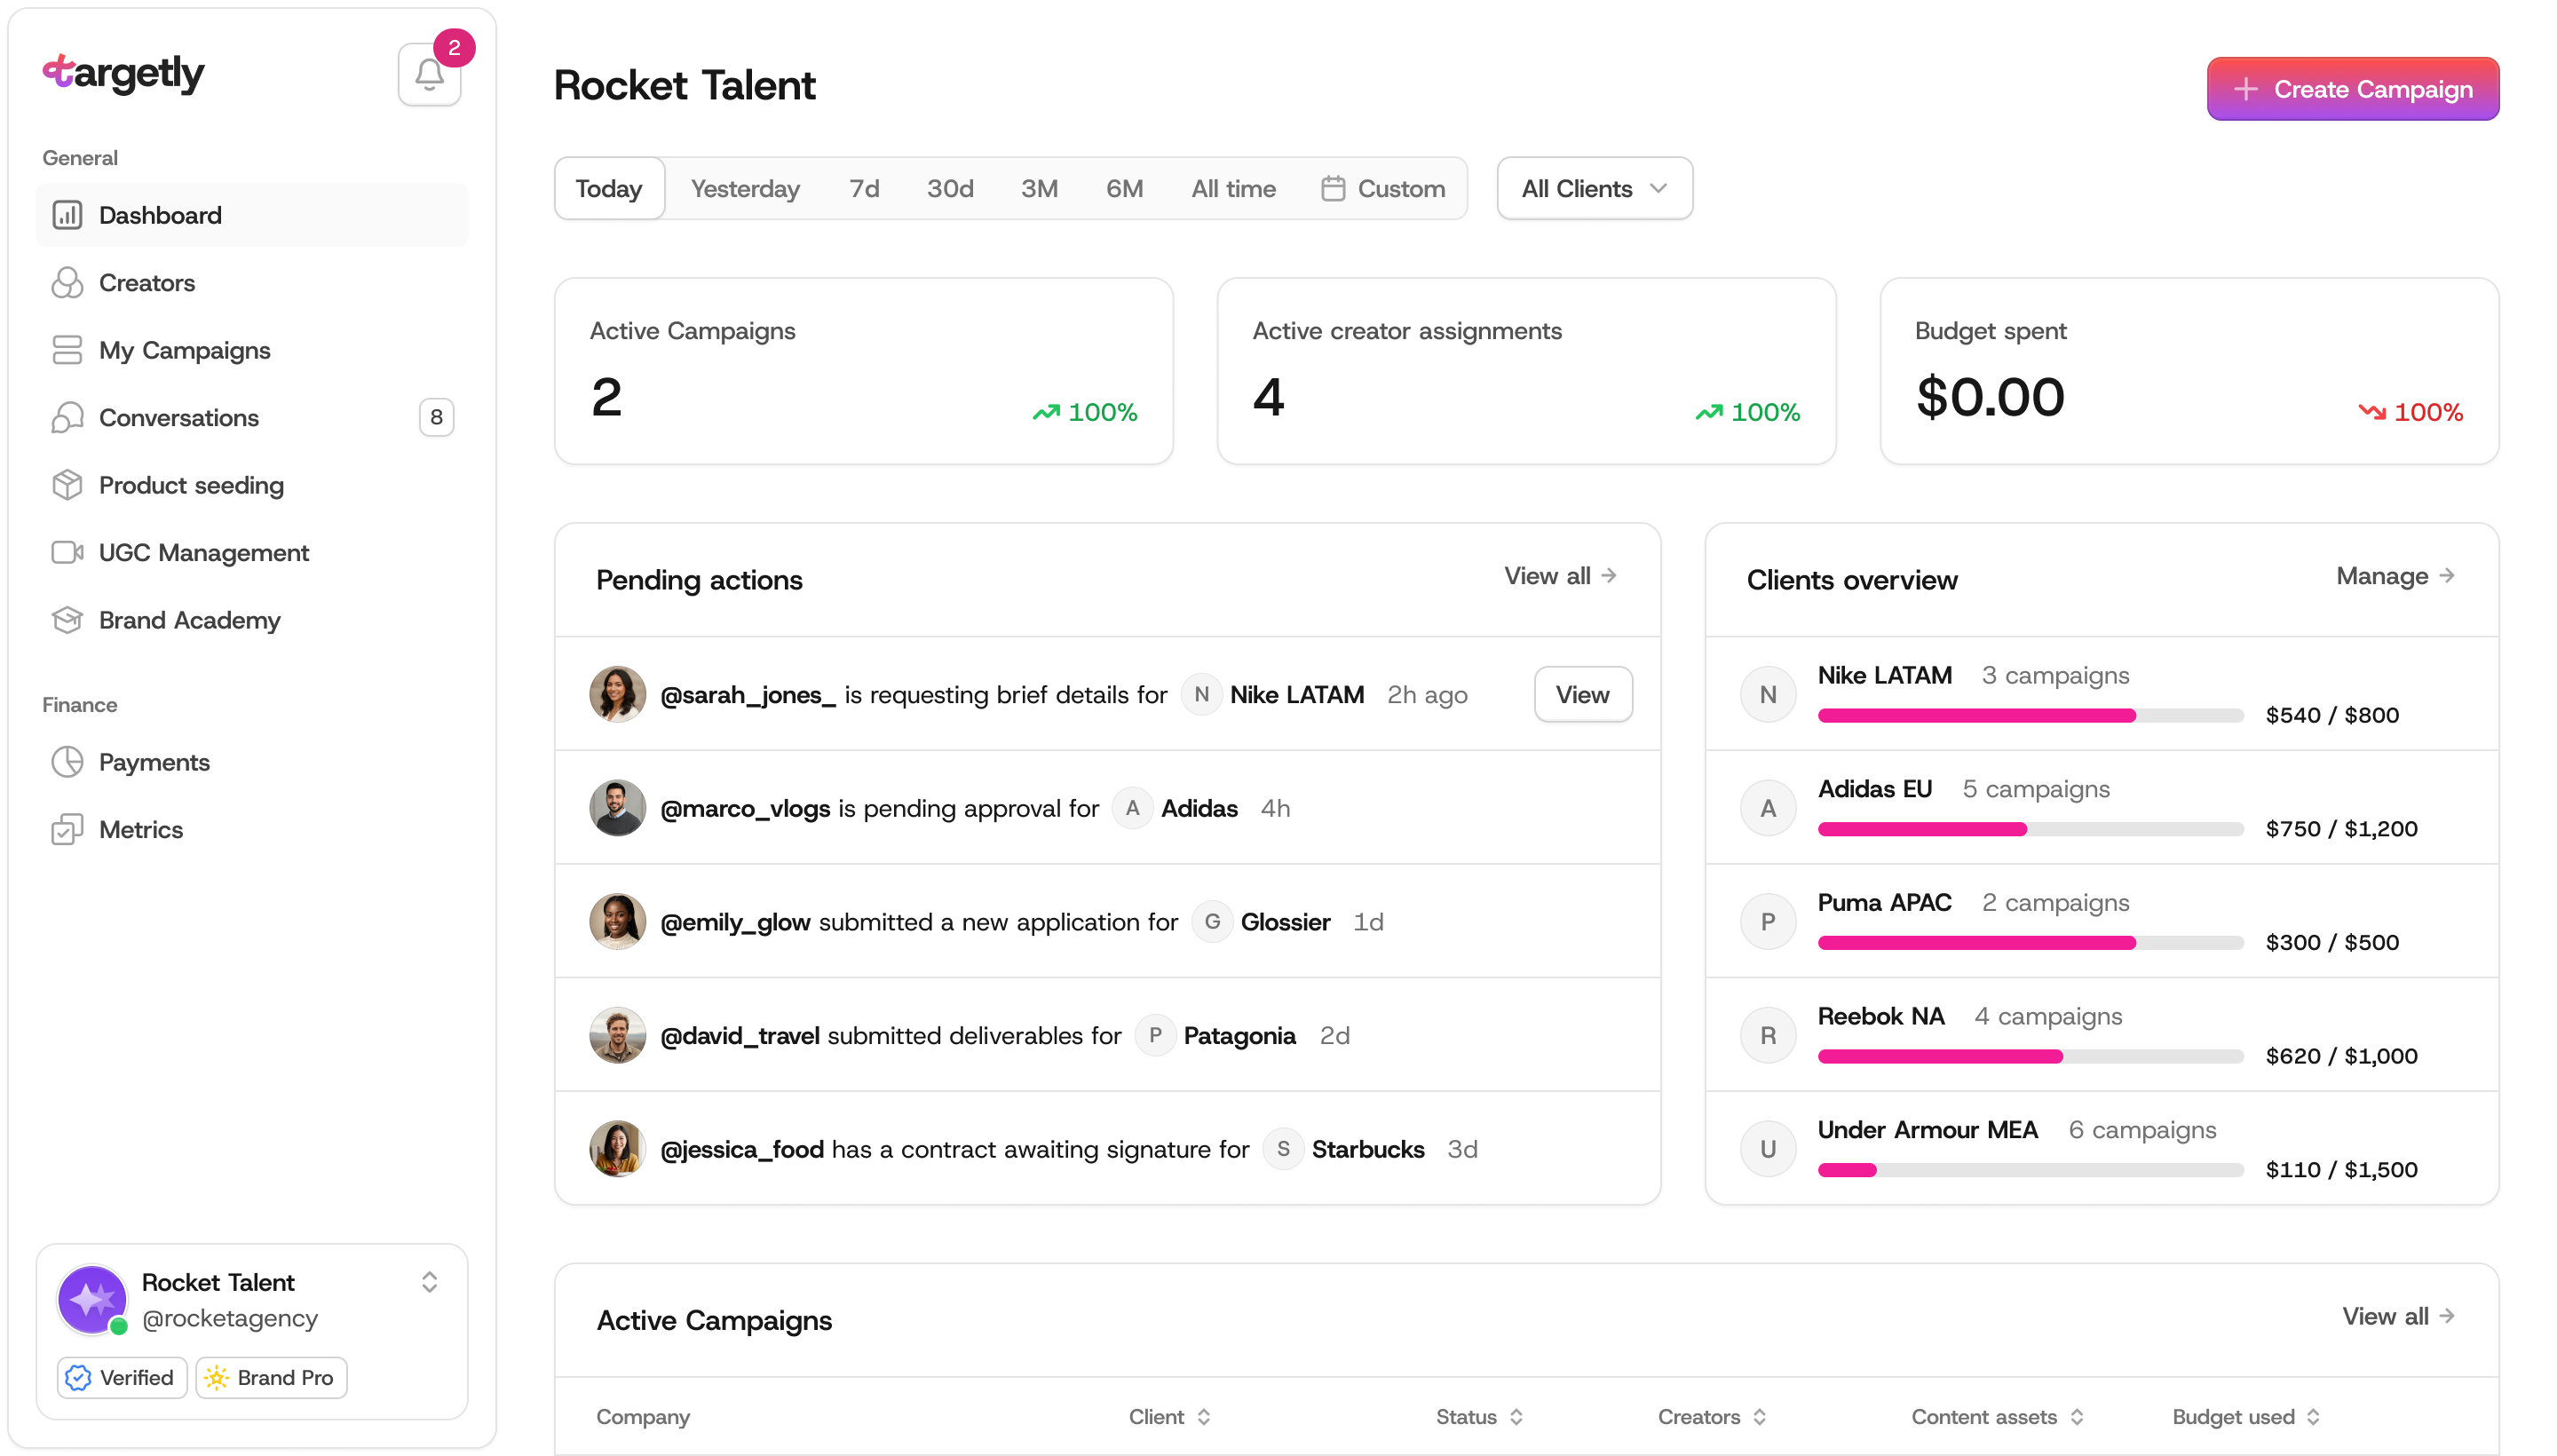This screenshot has height=1456, width=2557.
Task: Open the Adidas EU client row
Action: pyautogui.click(x=2101, y=808)
